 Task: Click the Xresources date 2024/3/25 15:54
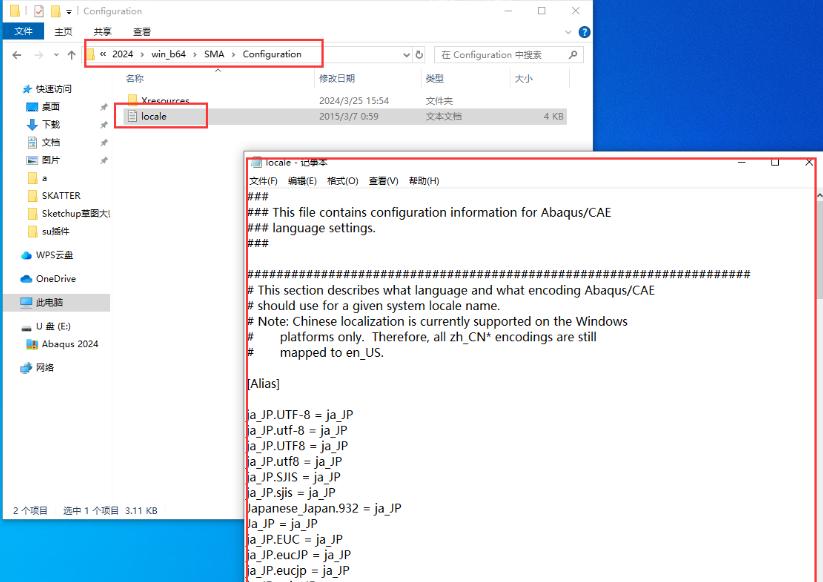[x=354, y=100]
